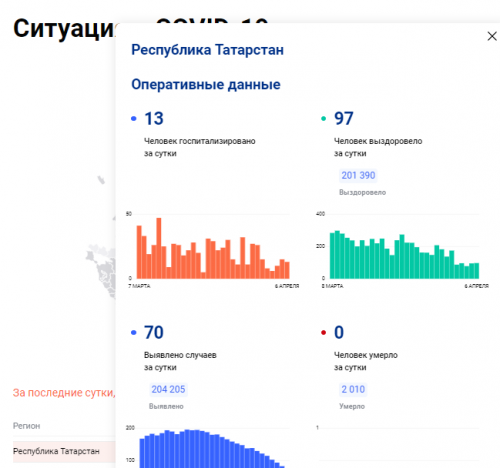500x468 pixels.
Task: Click the Человек умерло за сутки label
Action: (x=366, y=361)
